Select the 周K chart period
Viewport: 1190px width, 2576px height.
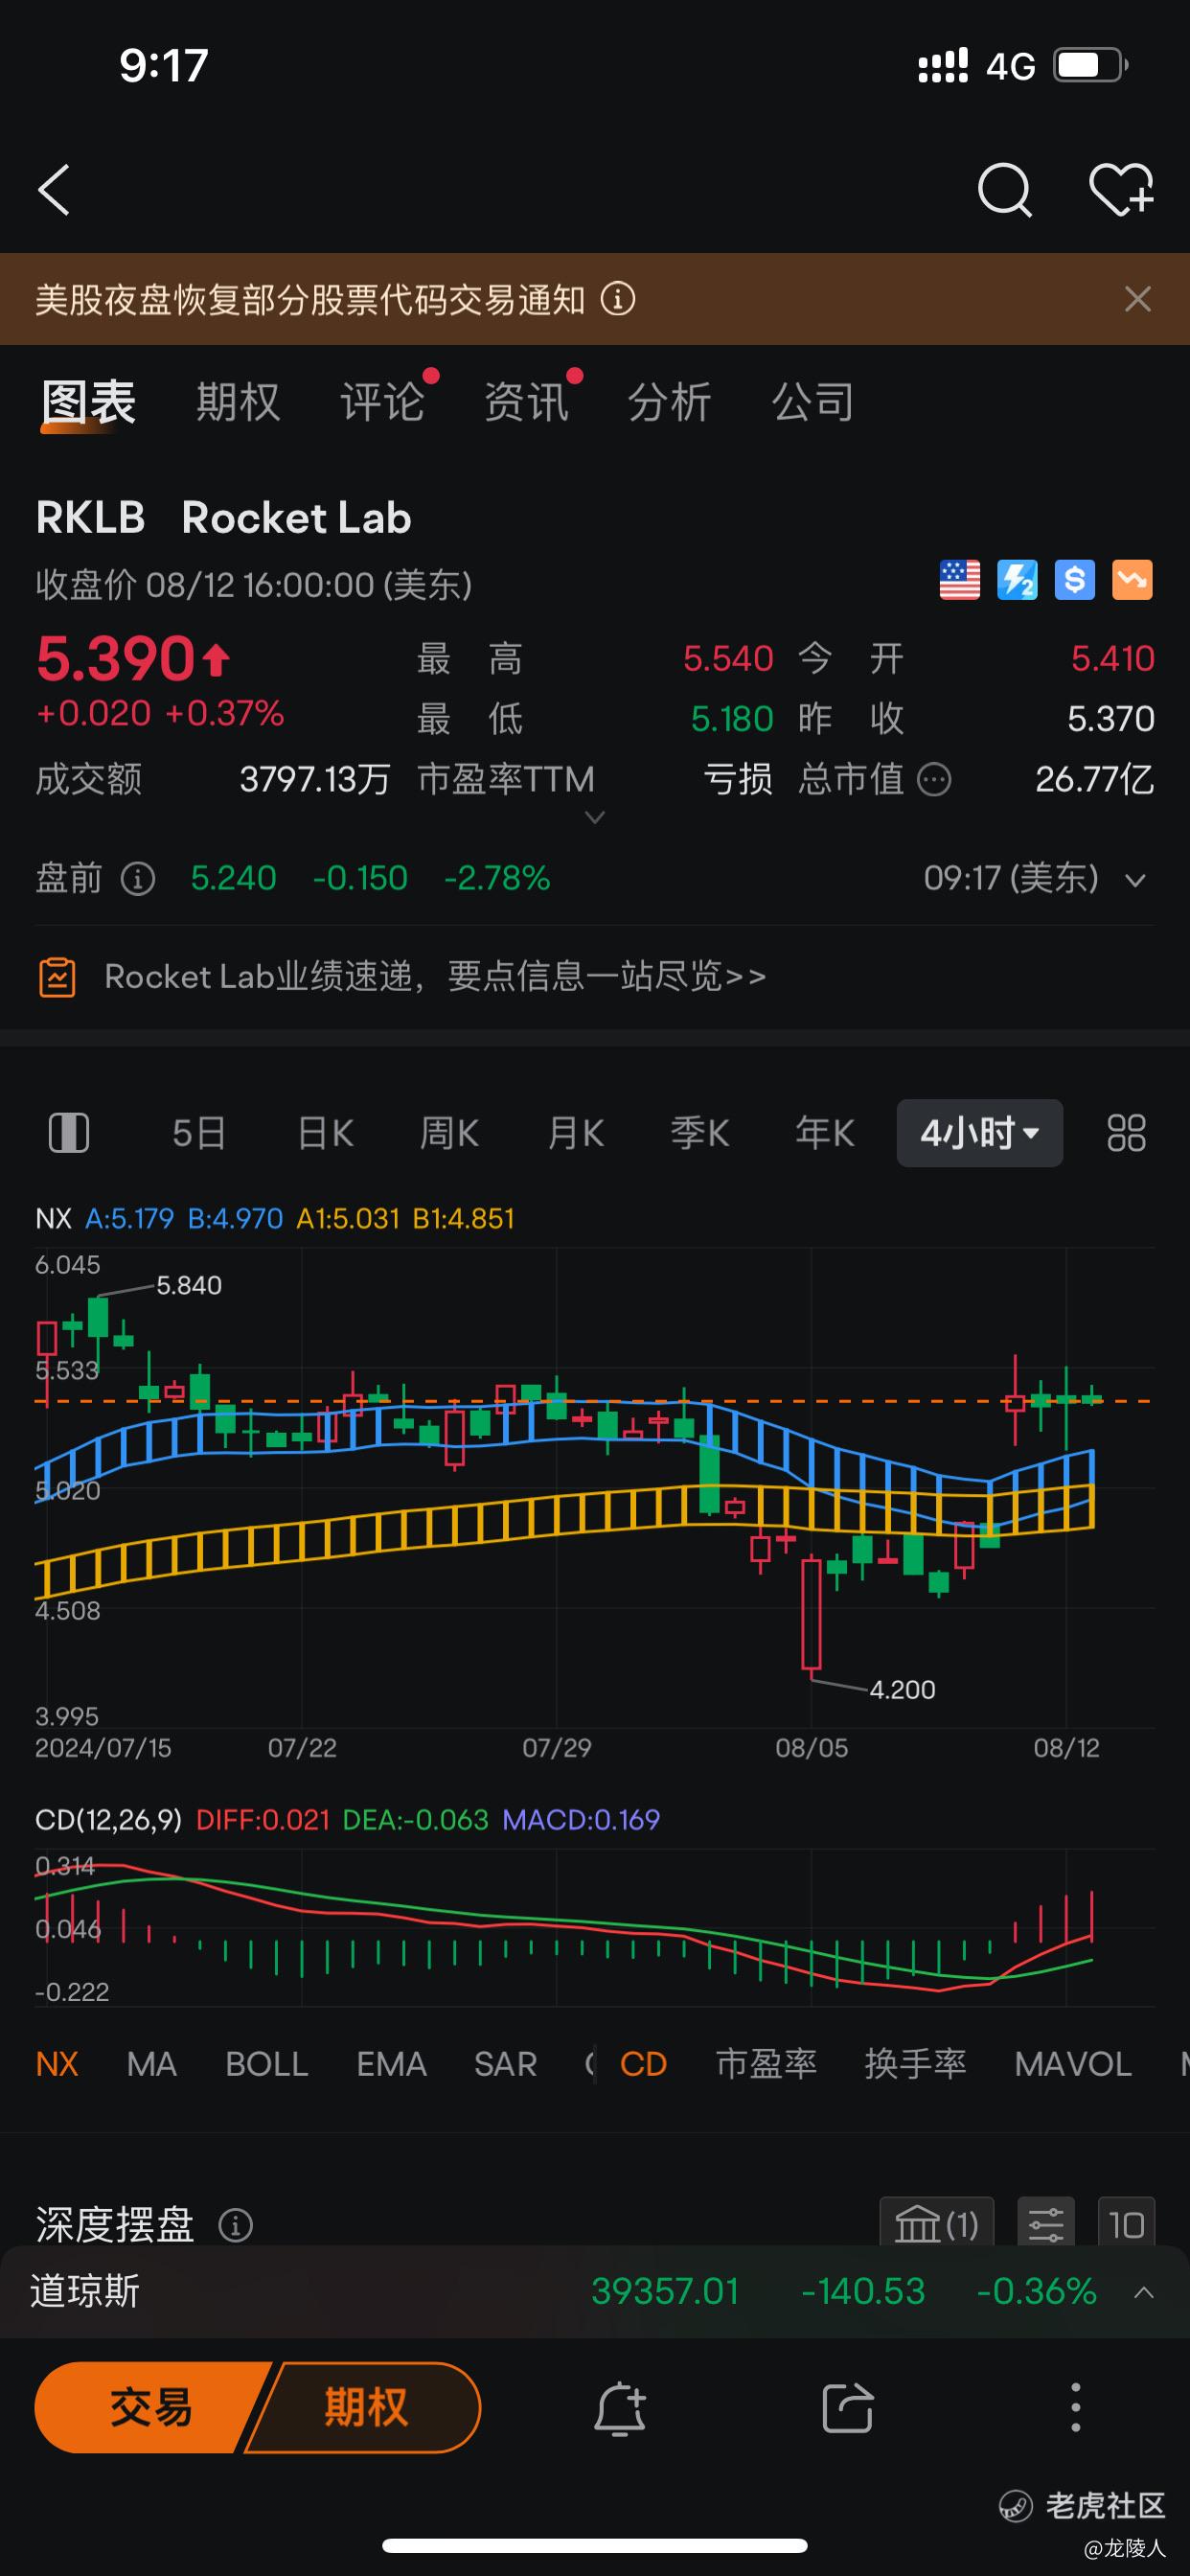pos(449,1133)
